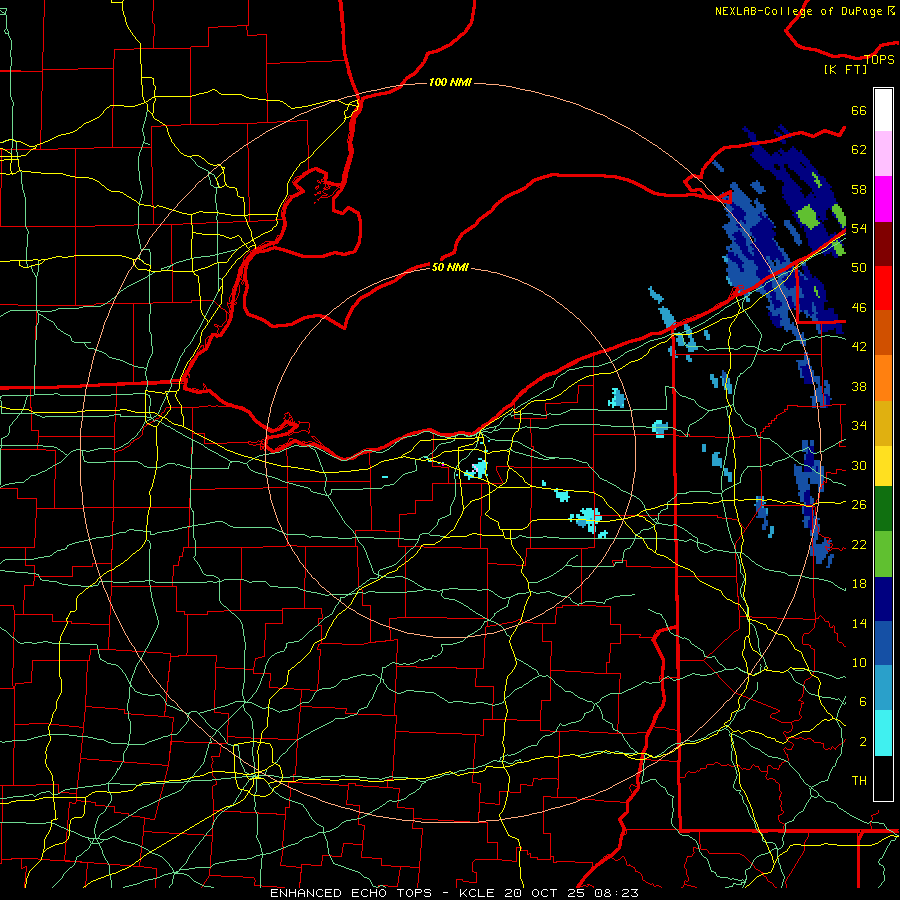
Task: Click the legend value 54
Action: 859,228
